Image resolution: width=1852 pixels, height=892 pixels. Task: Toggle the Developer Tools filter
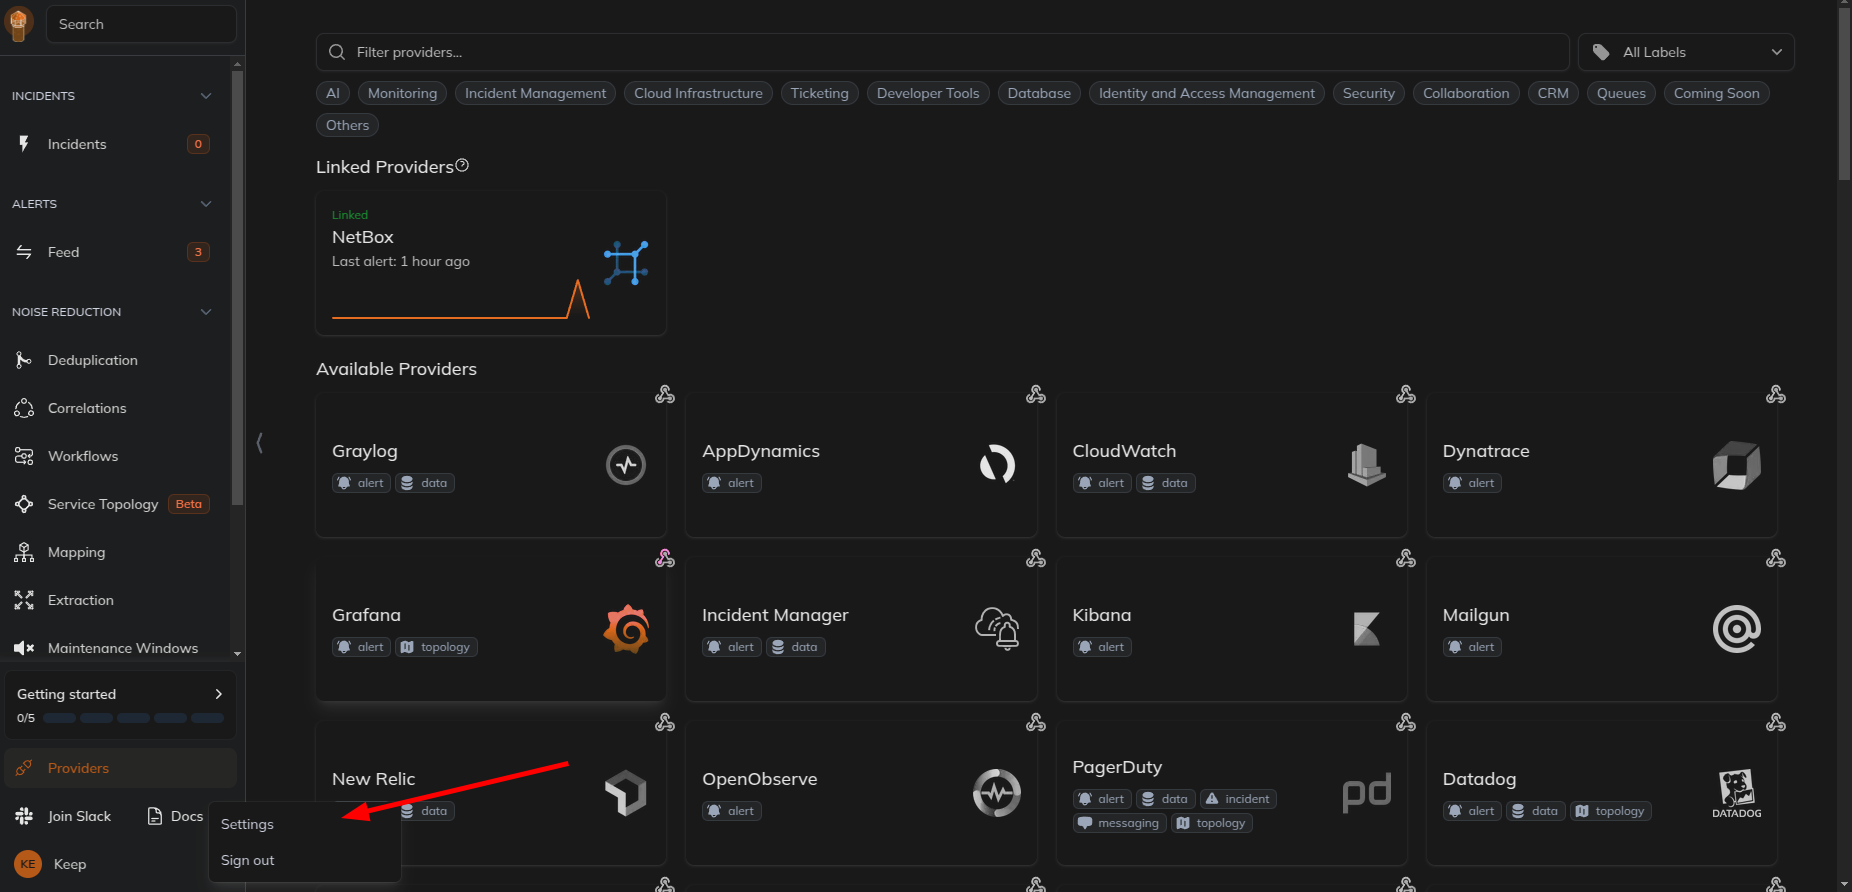click(x=928, y=93)
